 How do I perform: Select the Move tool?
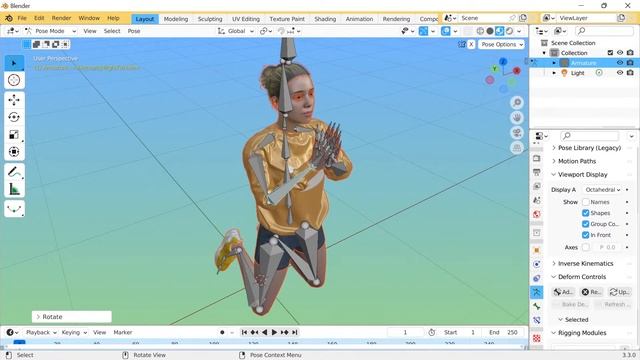click(x=14, y=100)
